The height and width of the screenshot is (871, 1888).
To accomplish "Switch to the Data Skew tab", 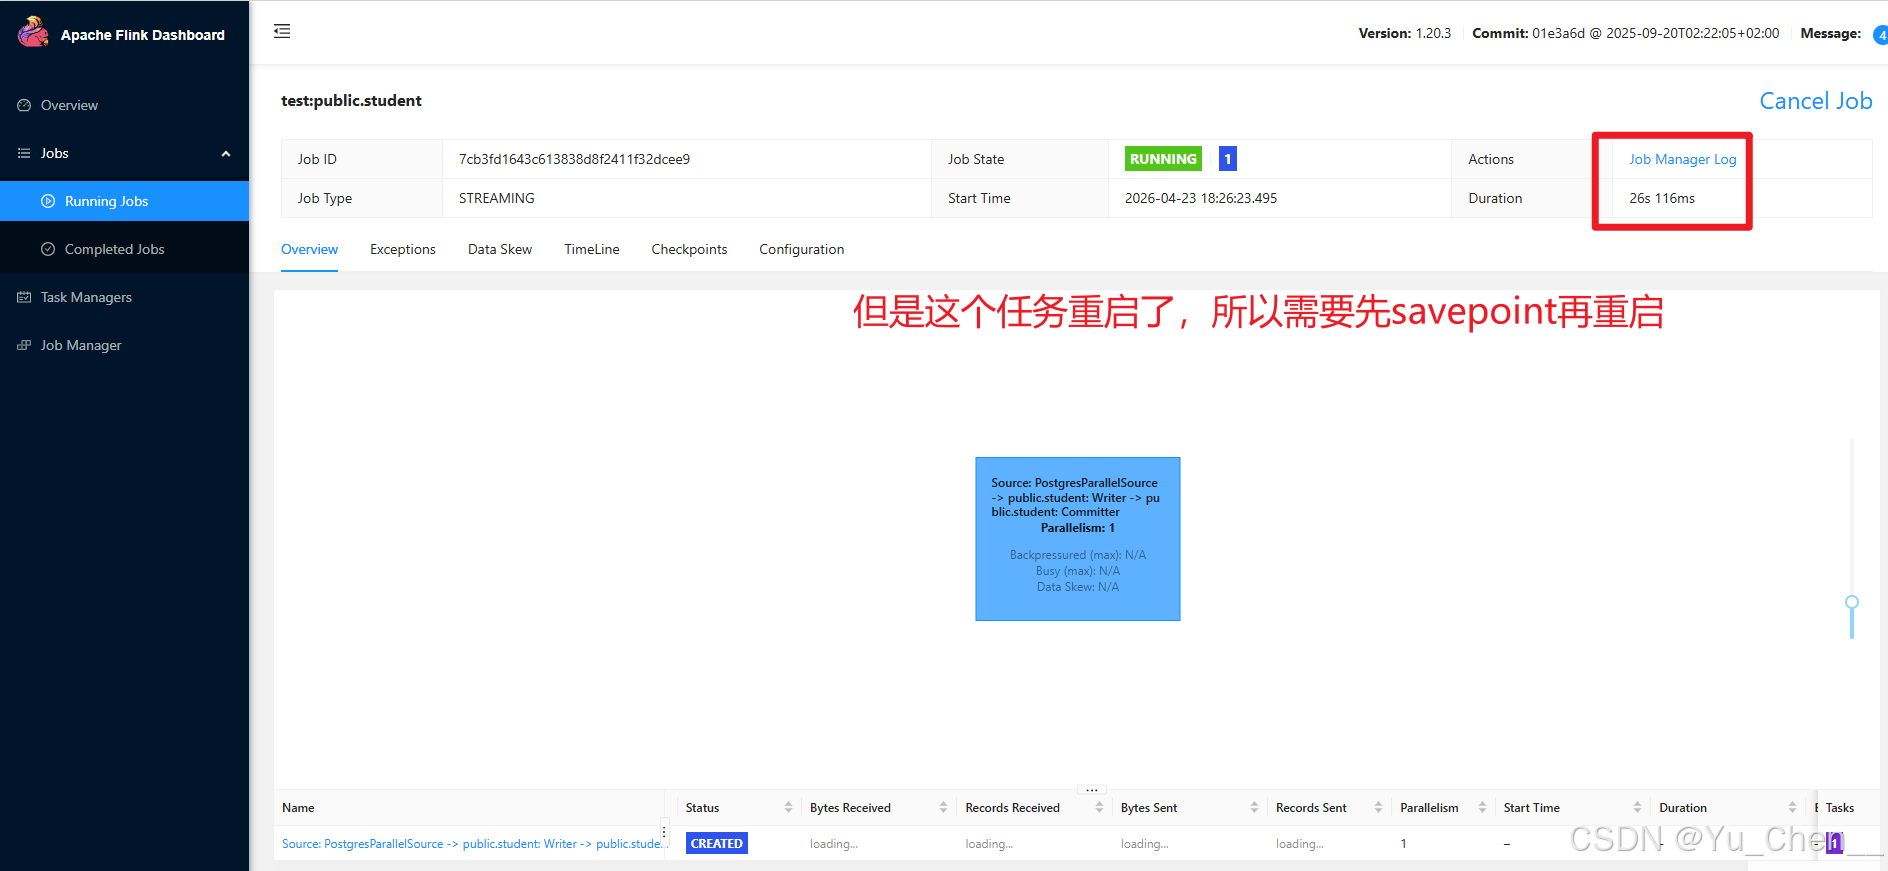I will 500,249.
